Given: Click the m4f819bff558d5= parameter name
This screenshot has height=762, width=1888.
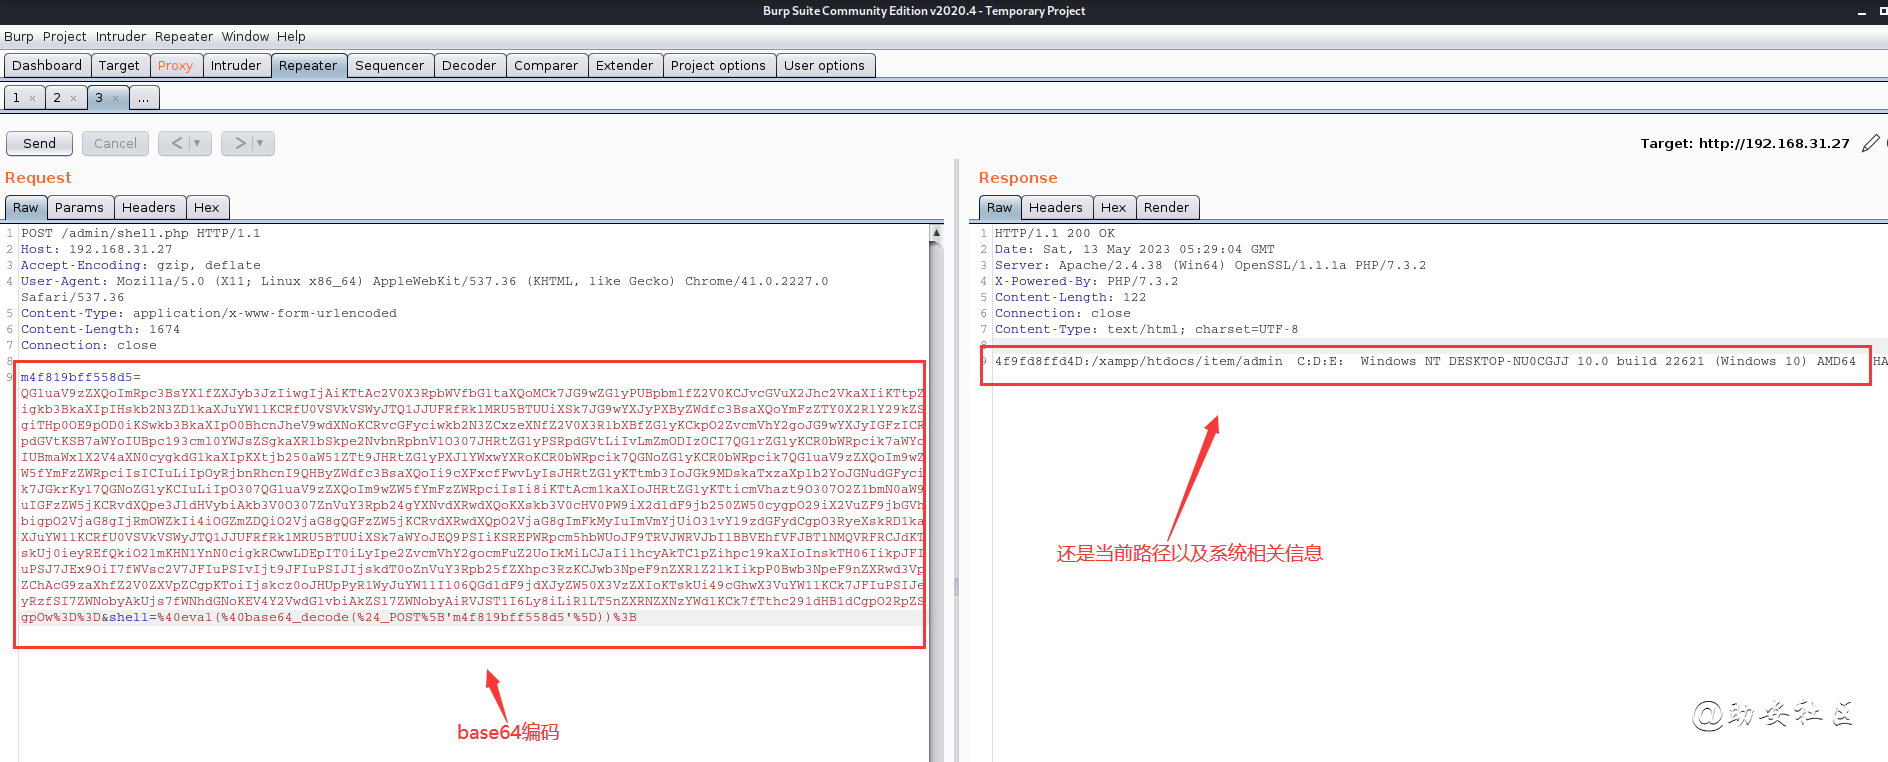Looking at the screenshot, I should click(x=81, y=377).
